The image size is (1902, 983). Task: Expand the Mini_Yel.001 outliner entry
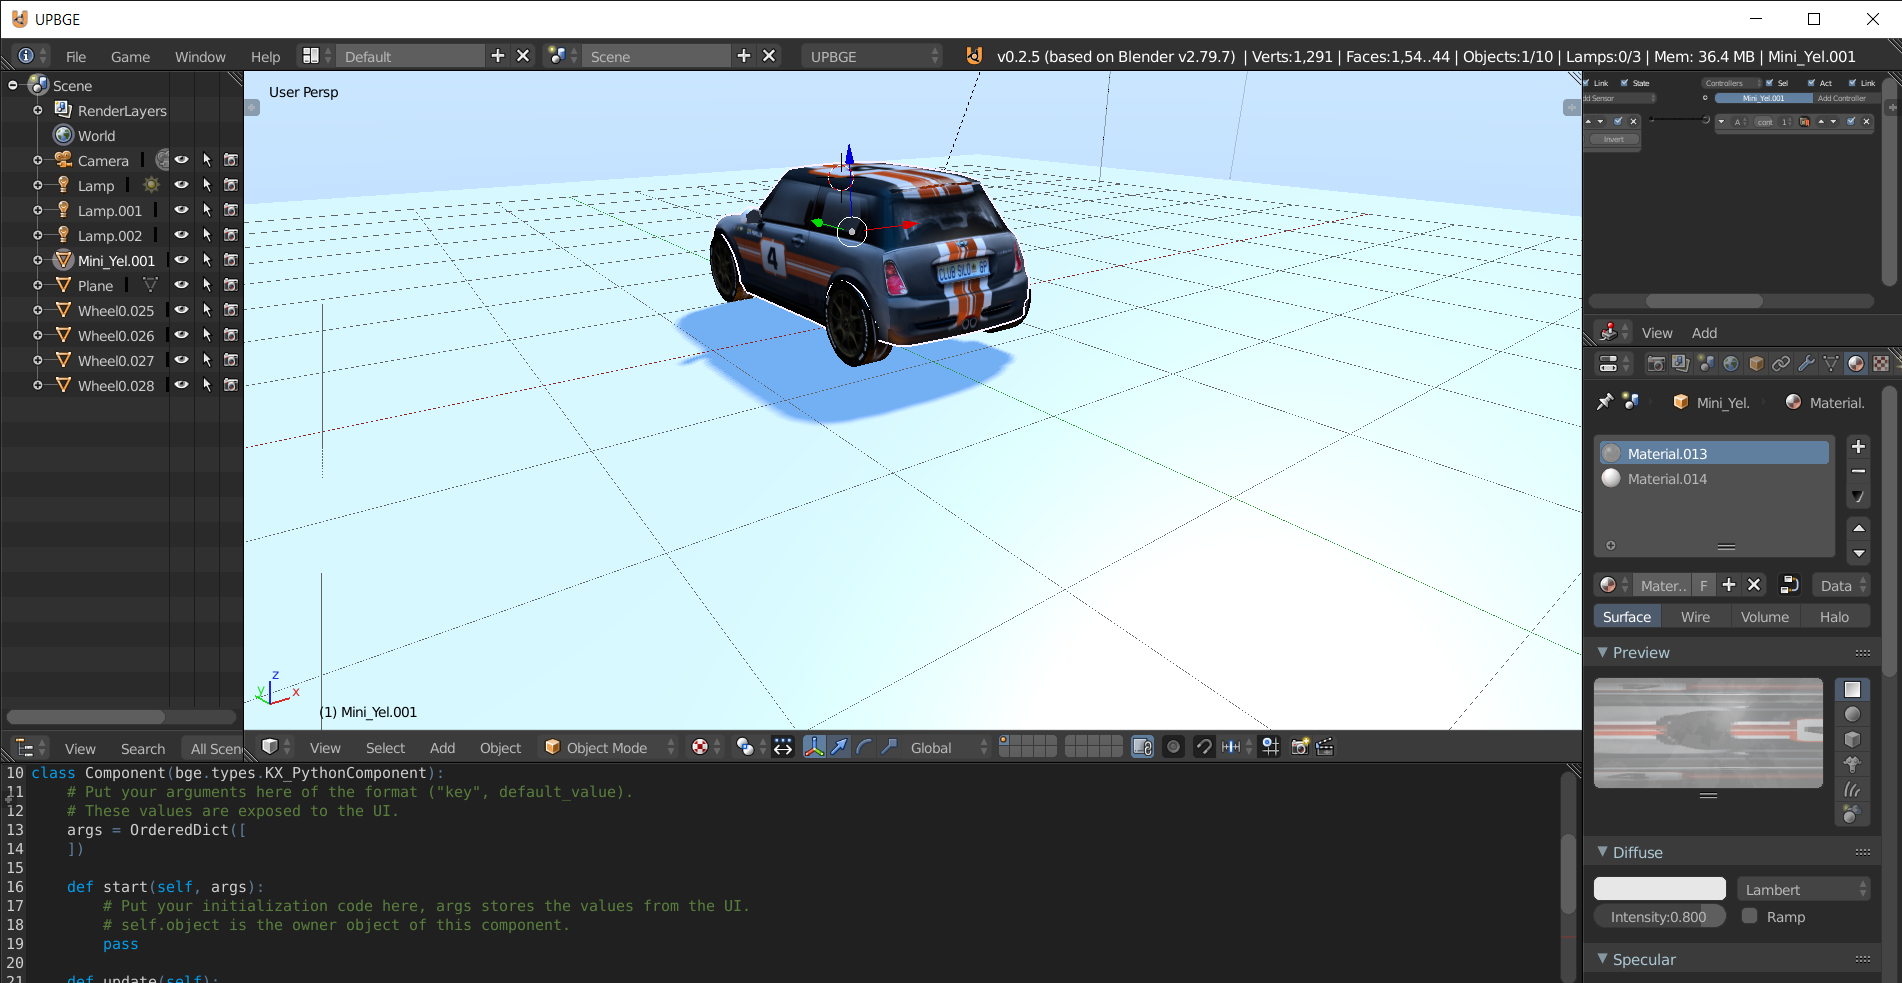pos(38,260)
